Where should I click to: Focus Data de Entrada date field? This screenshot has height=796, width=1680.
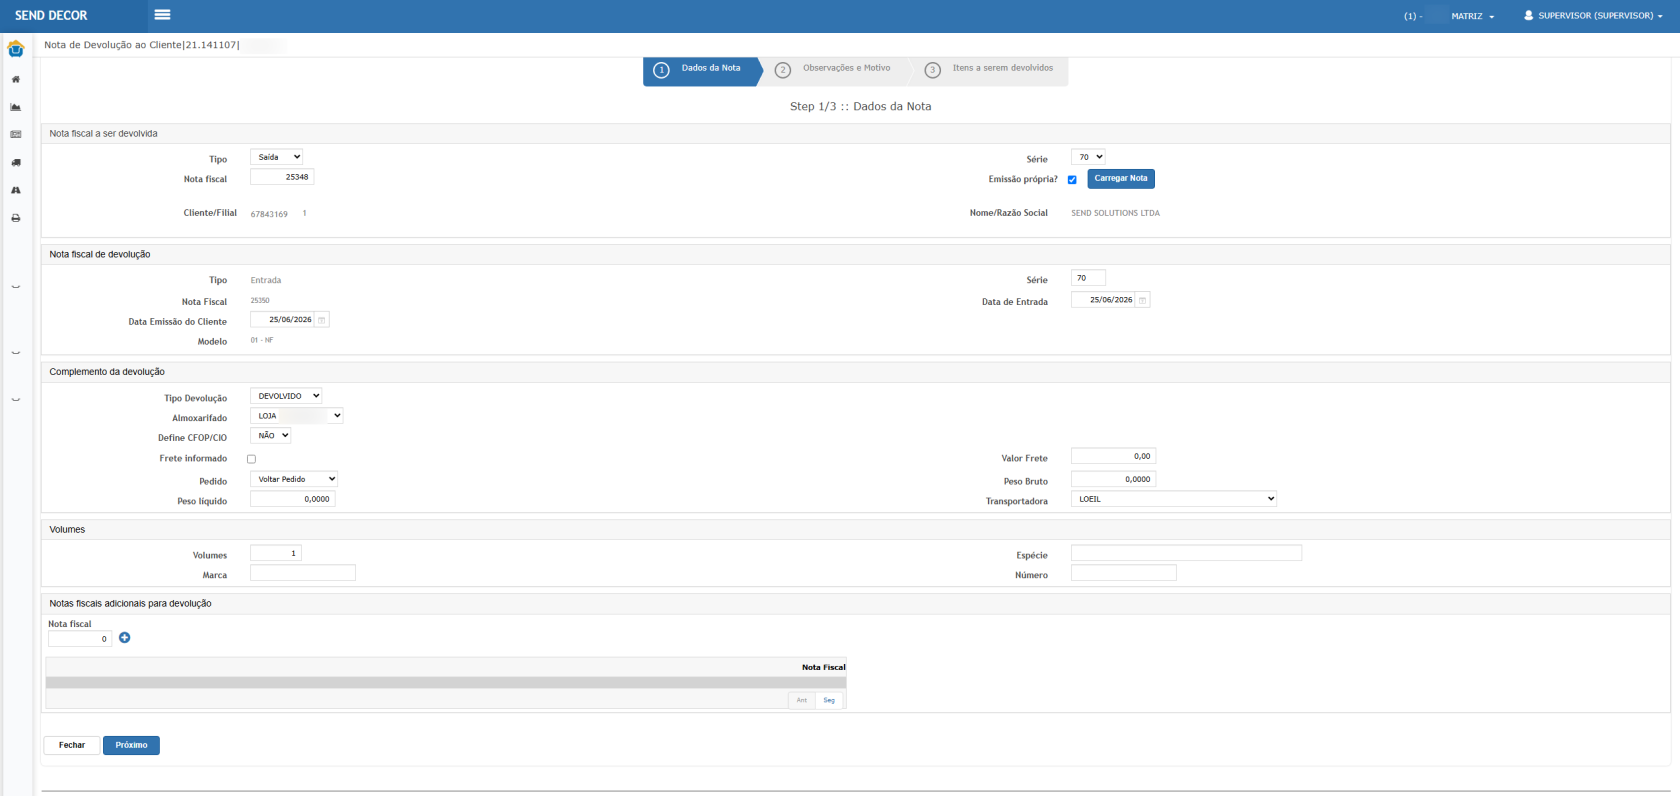(1104, 300)
